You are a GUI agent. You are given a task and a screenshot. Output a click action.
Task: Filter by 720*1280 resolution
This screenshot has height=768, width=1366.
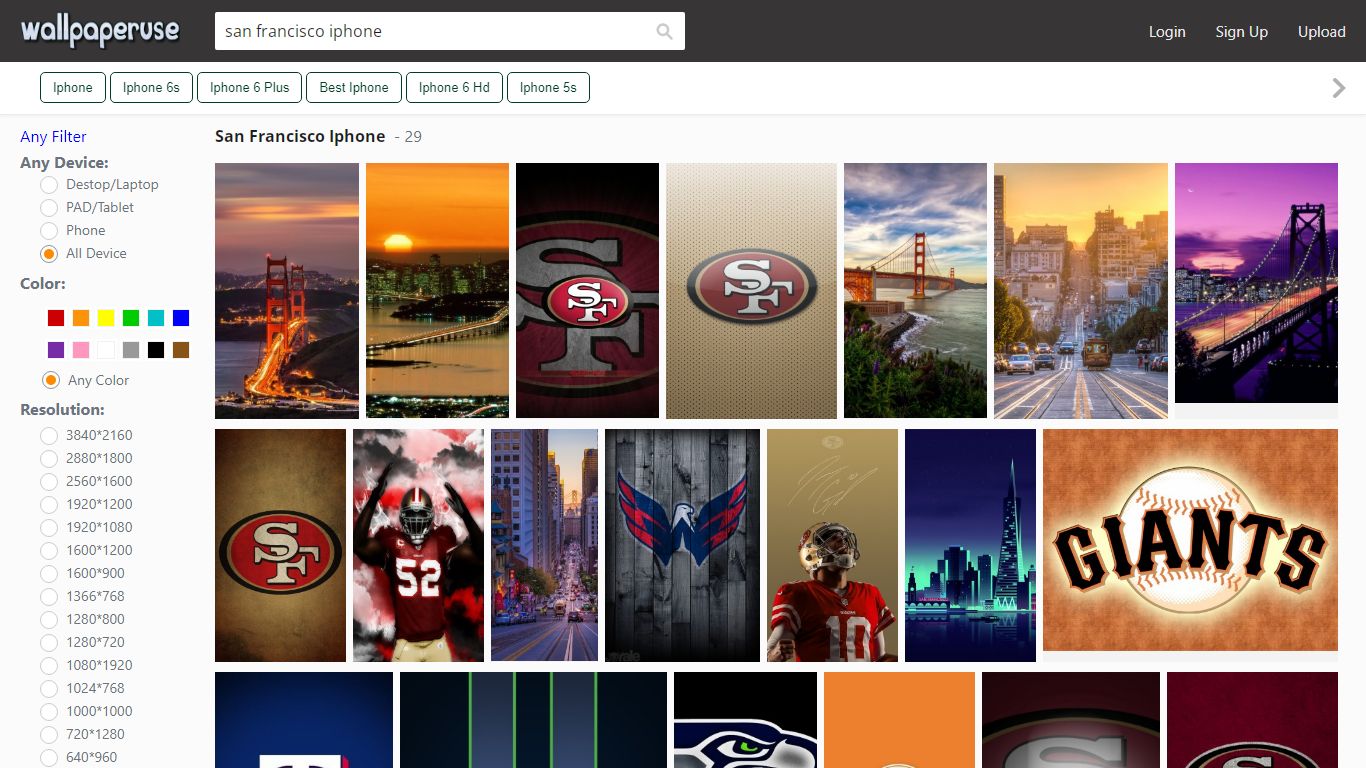49,734
